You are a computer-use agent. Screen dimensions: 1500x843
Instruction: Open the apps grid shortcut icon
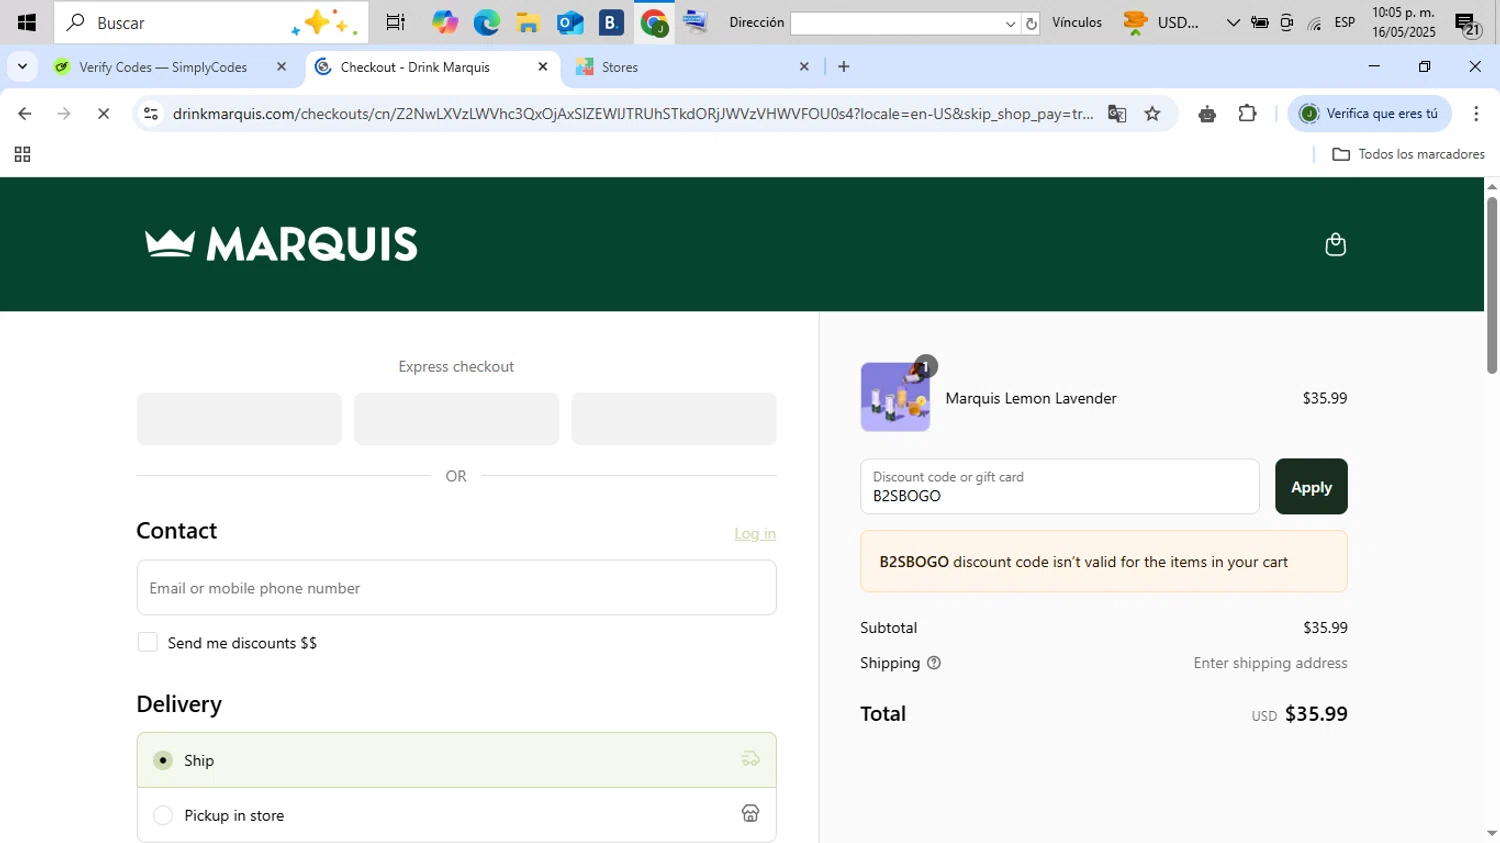pyautogui.click(x=22, y=155)
